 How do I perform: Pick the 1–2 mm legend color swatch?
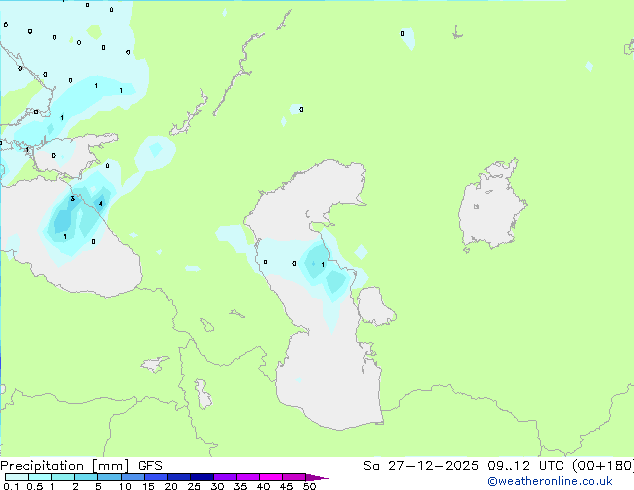(63, 477)
